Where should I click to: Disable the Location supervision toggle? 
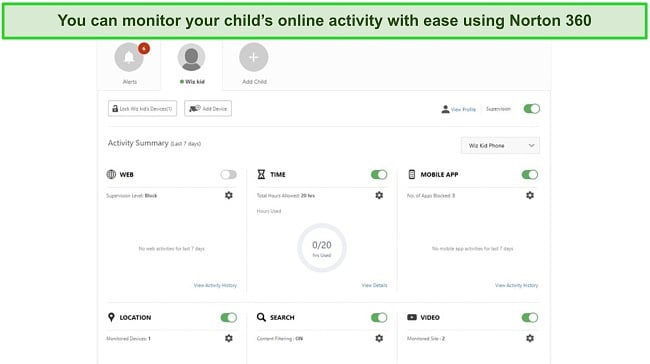coord(228,318)
